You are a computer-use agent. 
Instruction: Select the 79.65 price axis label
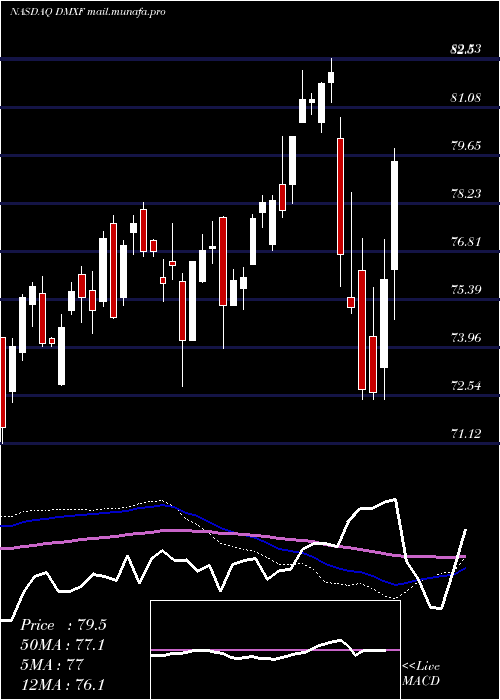pos(466,145)
